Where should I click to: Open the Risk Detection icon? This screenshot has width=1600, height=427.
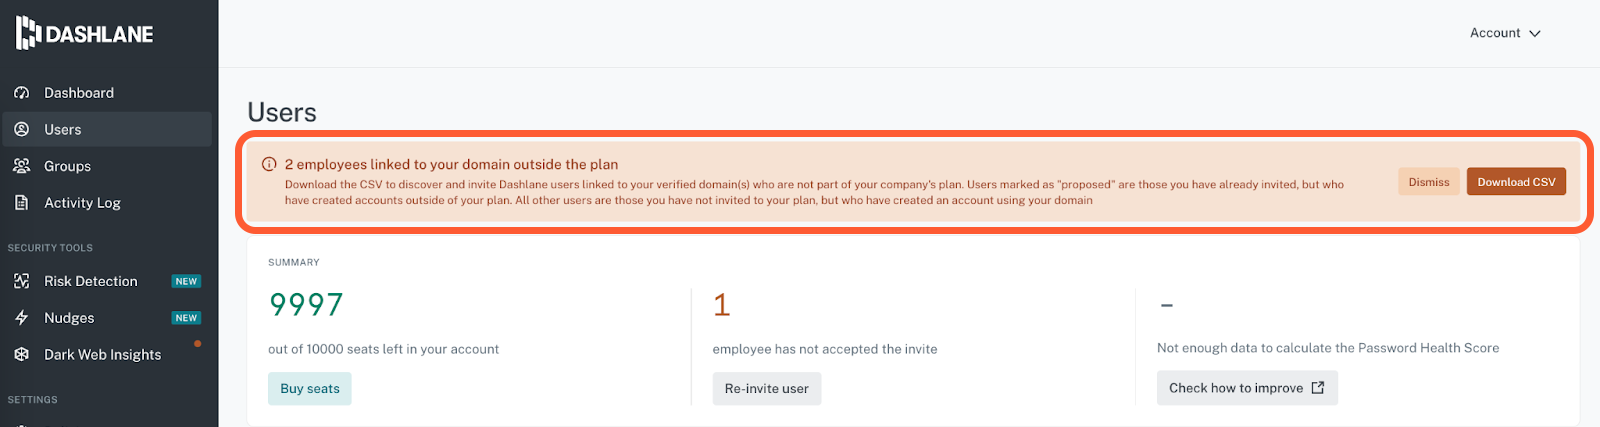(21, 281)
